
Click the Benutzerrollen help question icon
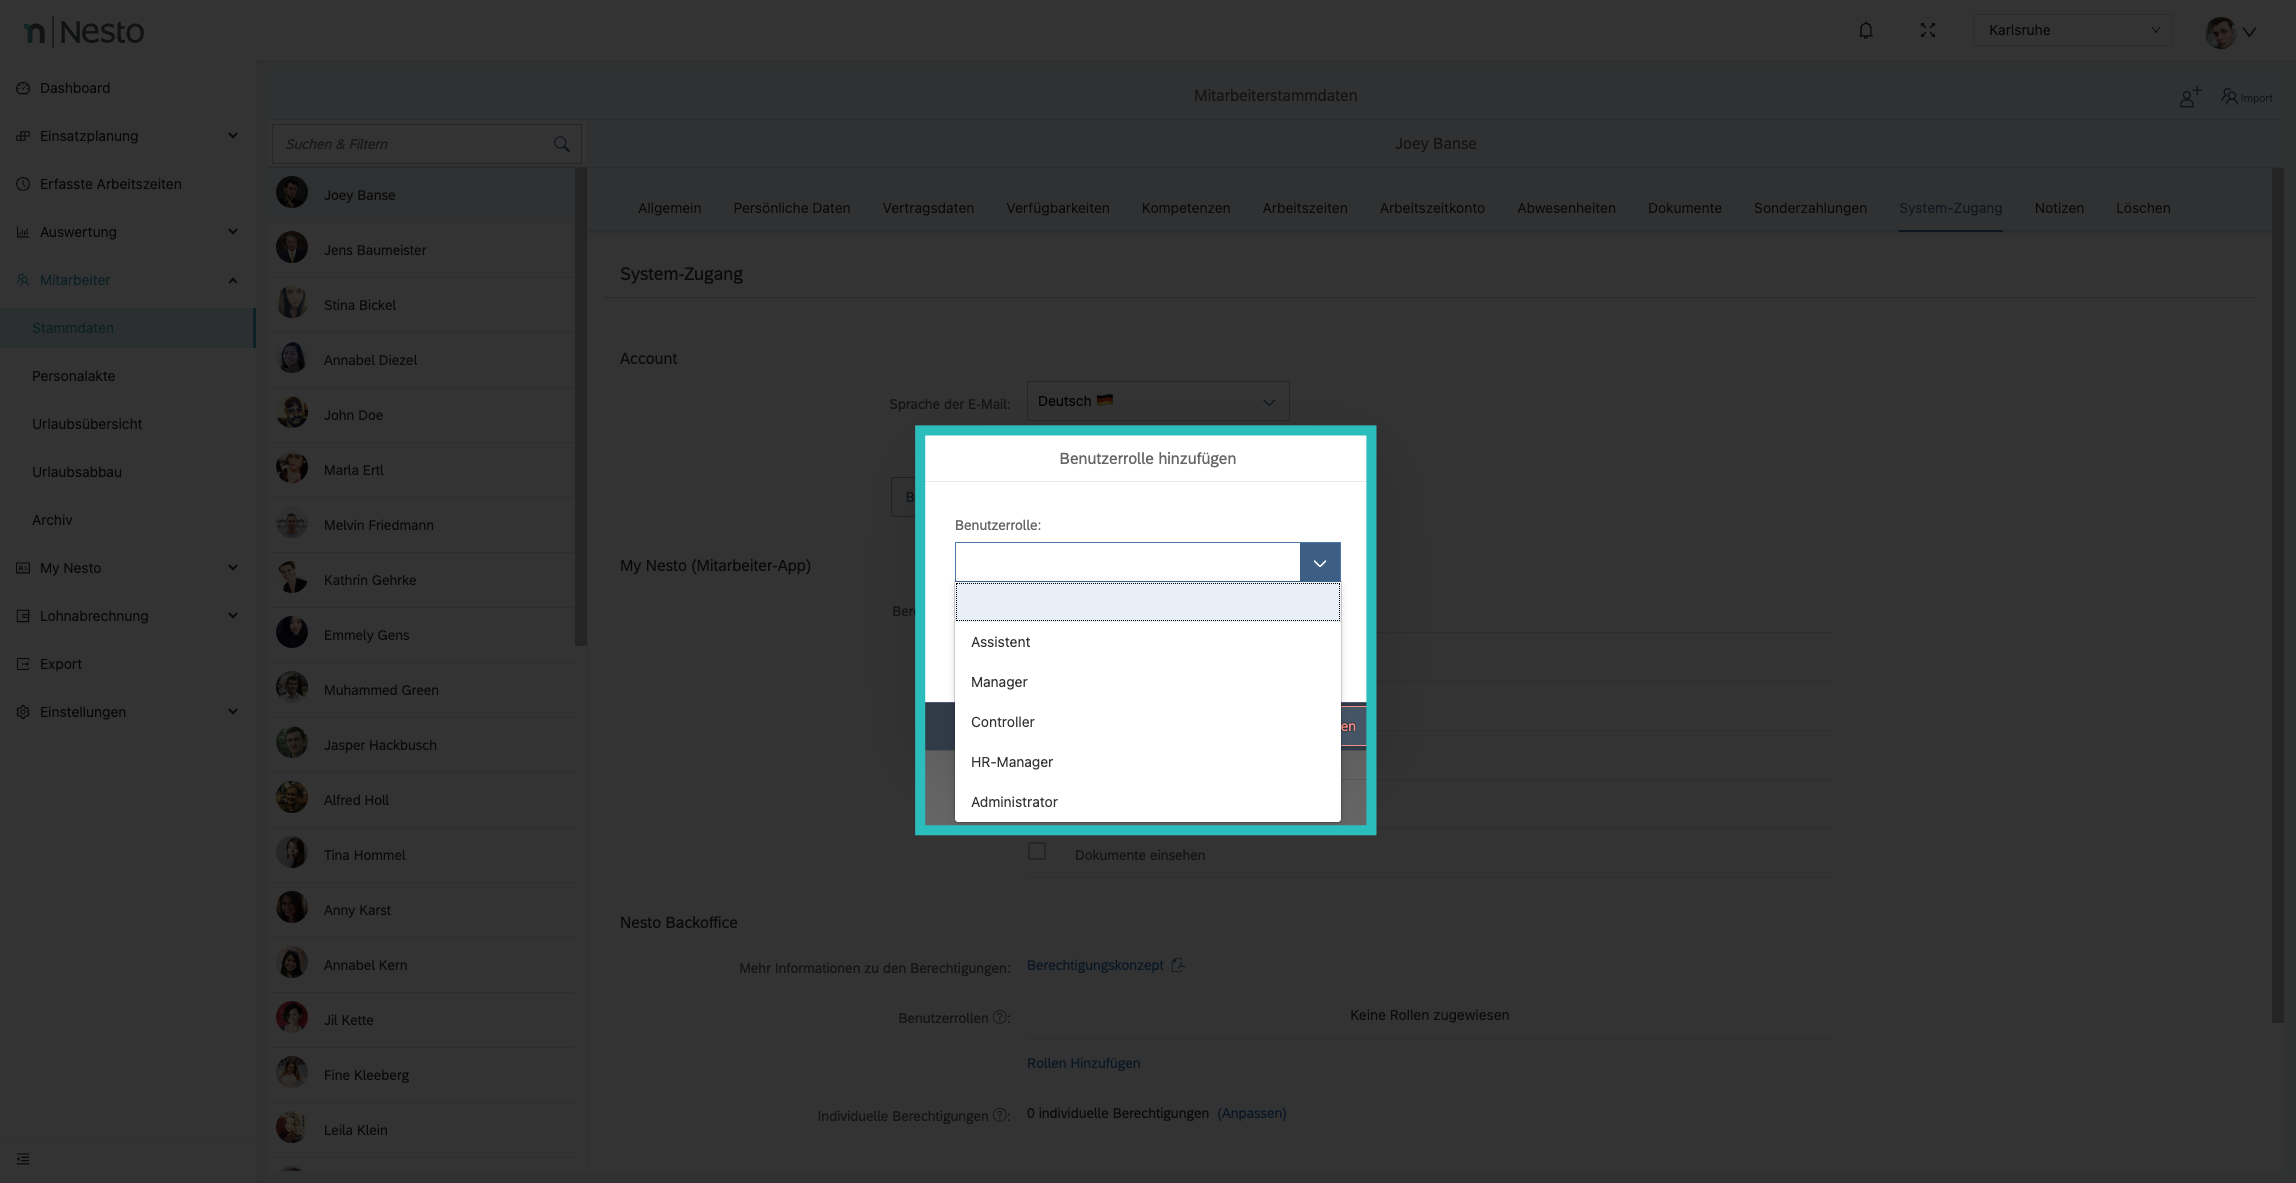(x=999, y=1017)
